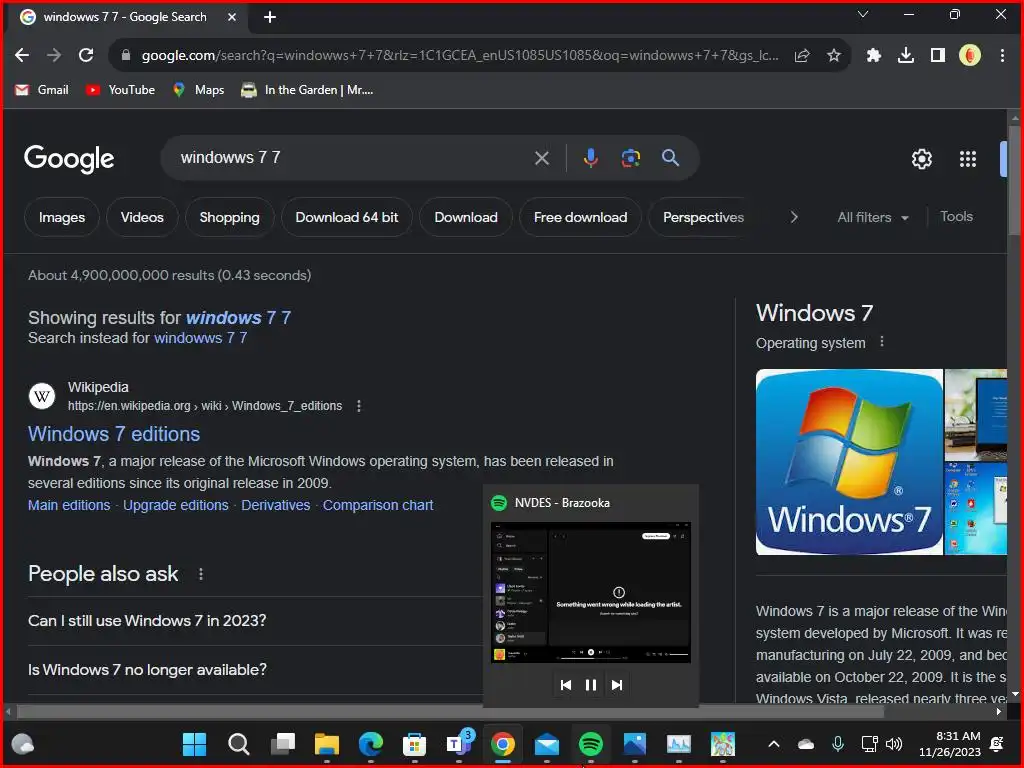Open Chrome three-dot menu
The width and height of the screenshot is (1024, 768).
pyautogui.click(x=1002, y=56)
